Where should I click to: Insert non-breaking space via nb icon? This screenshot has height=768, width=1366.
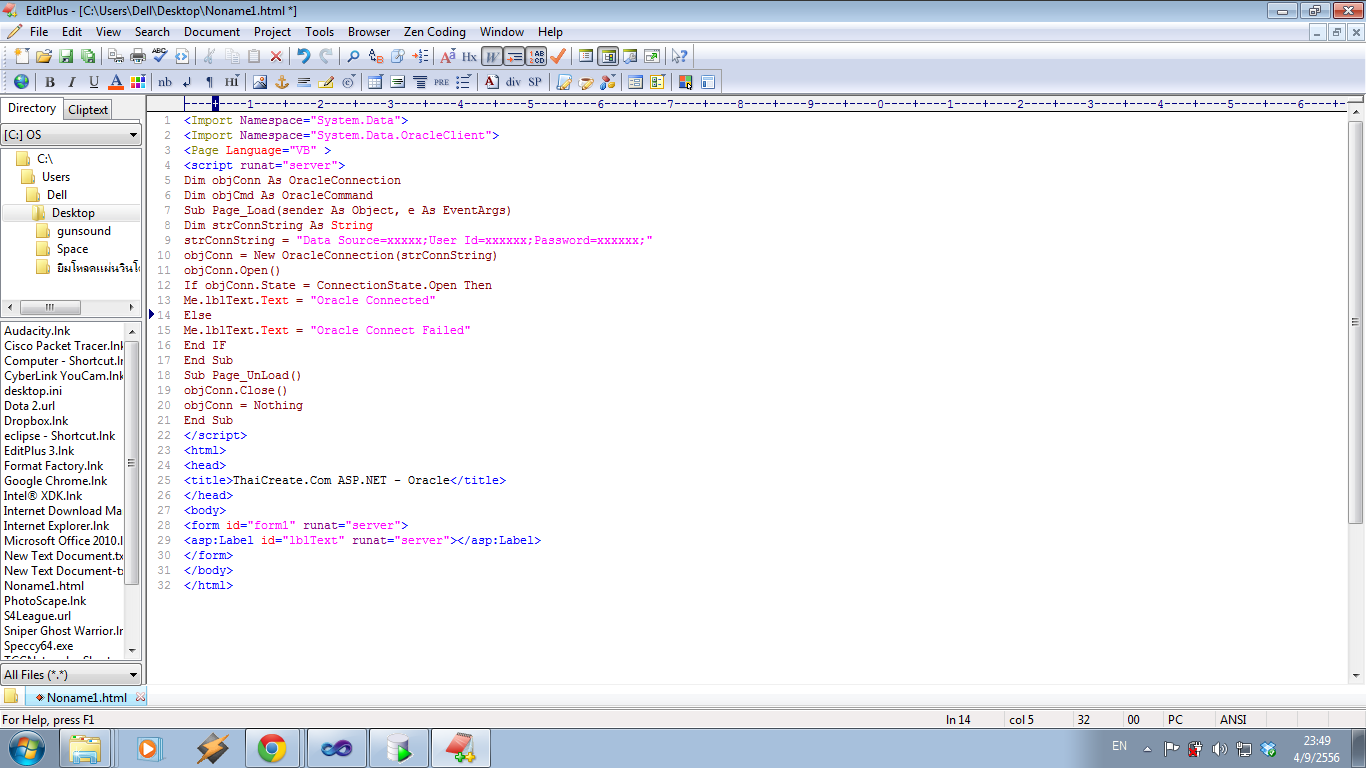click(165, 82)
